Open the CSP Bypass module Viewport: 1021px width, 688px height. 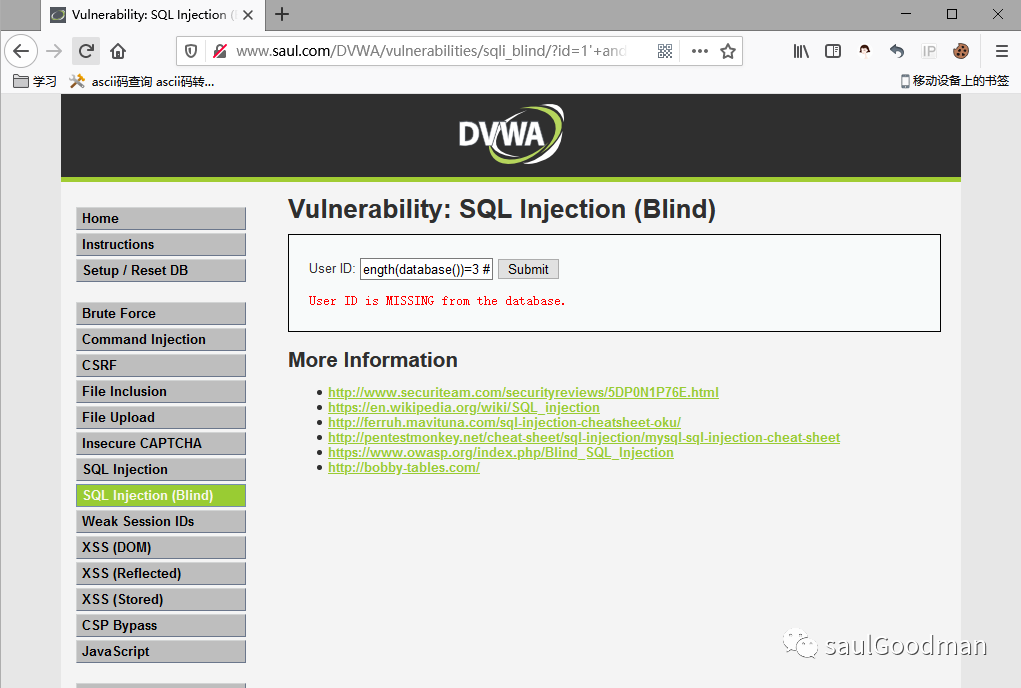click(161, 626)
